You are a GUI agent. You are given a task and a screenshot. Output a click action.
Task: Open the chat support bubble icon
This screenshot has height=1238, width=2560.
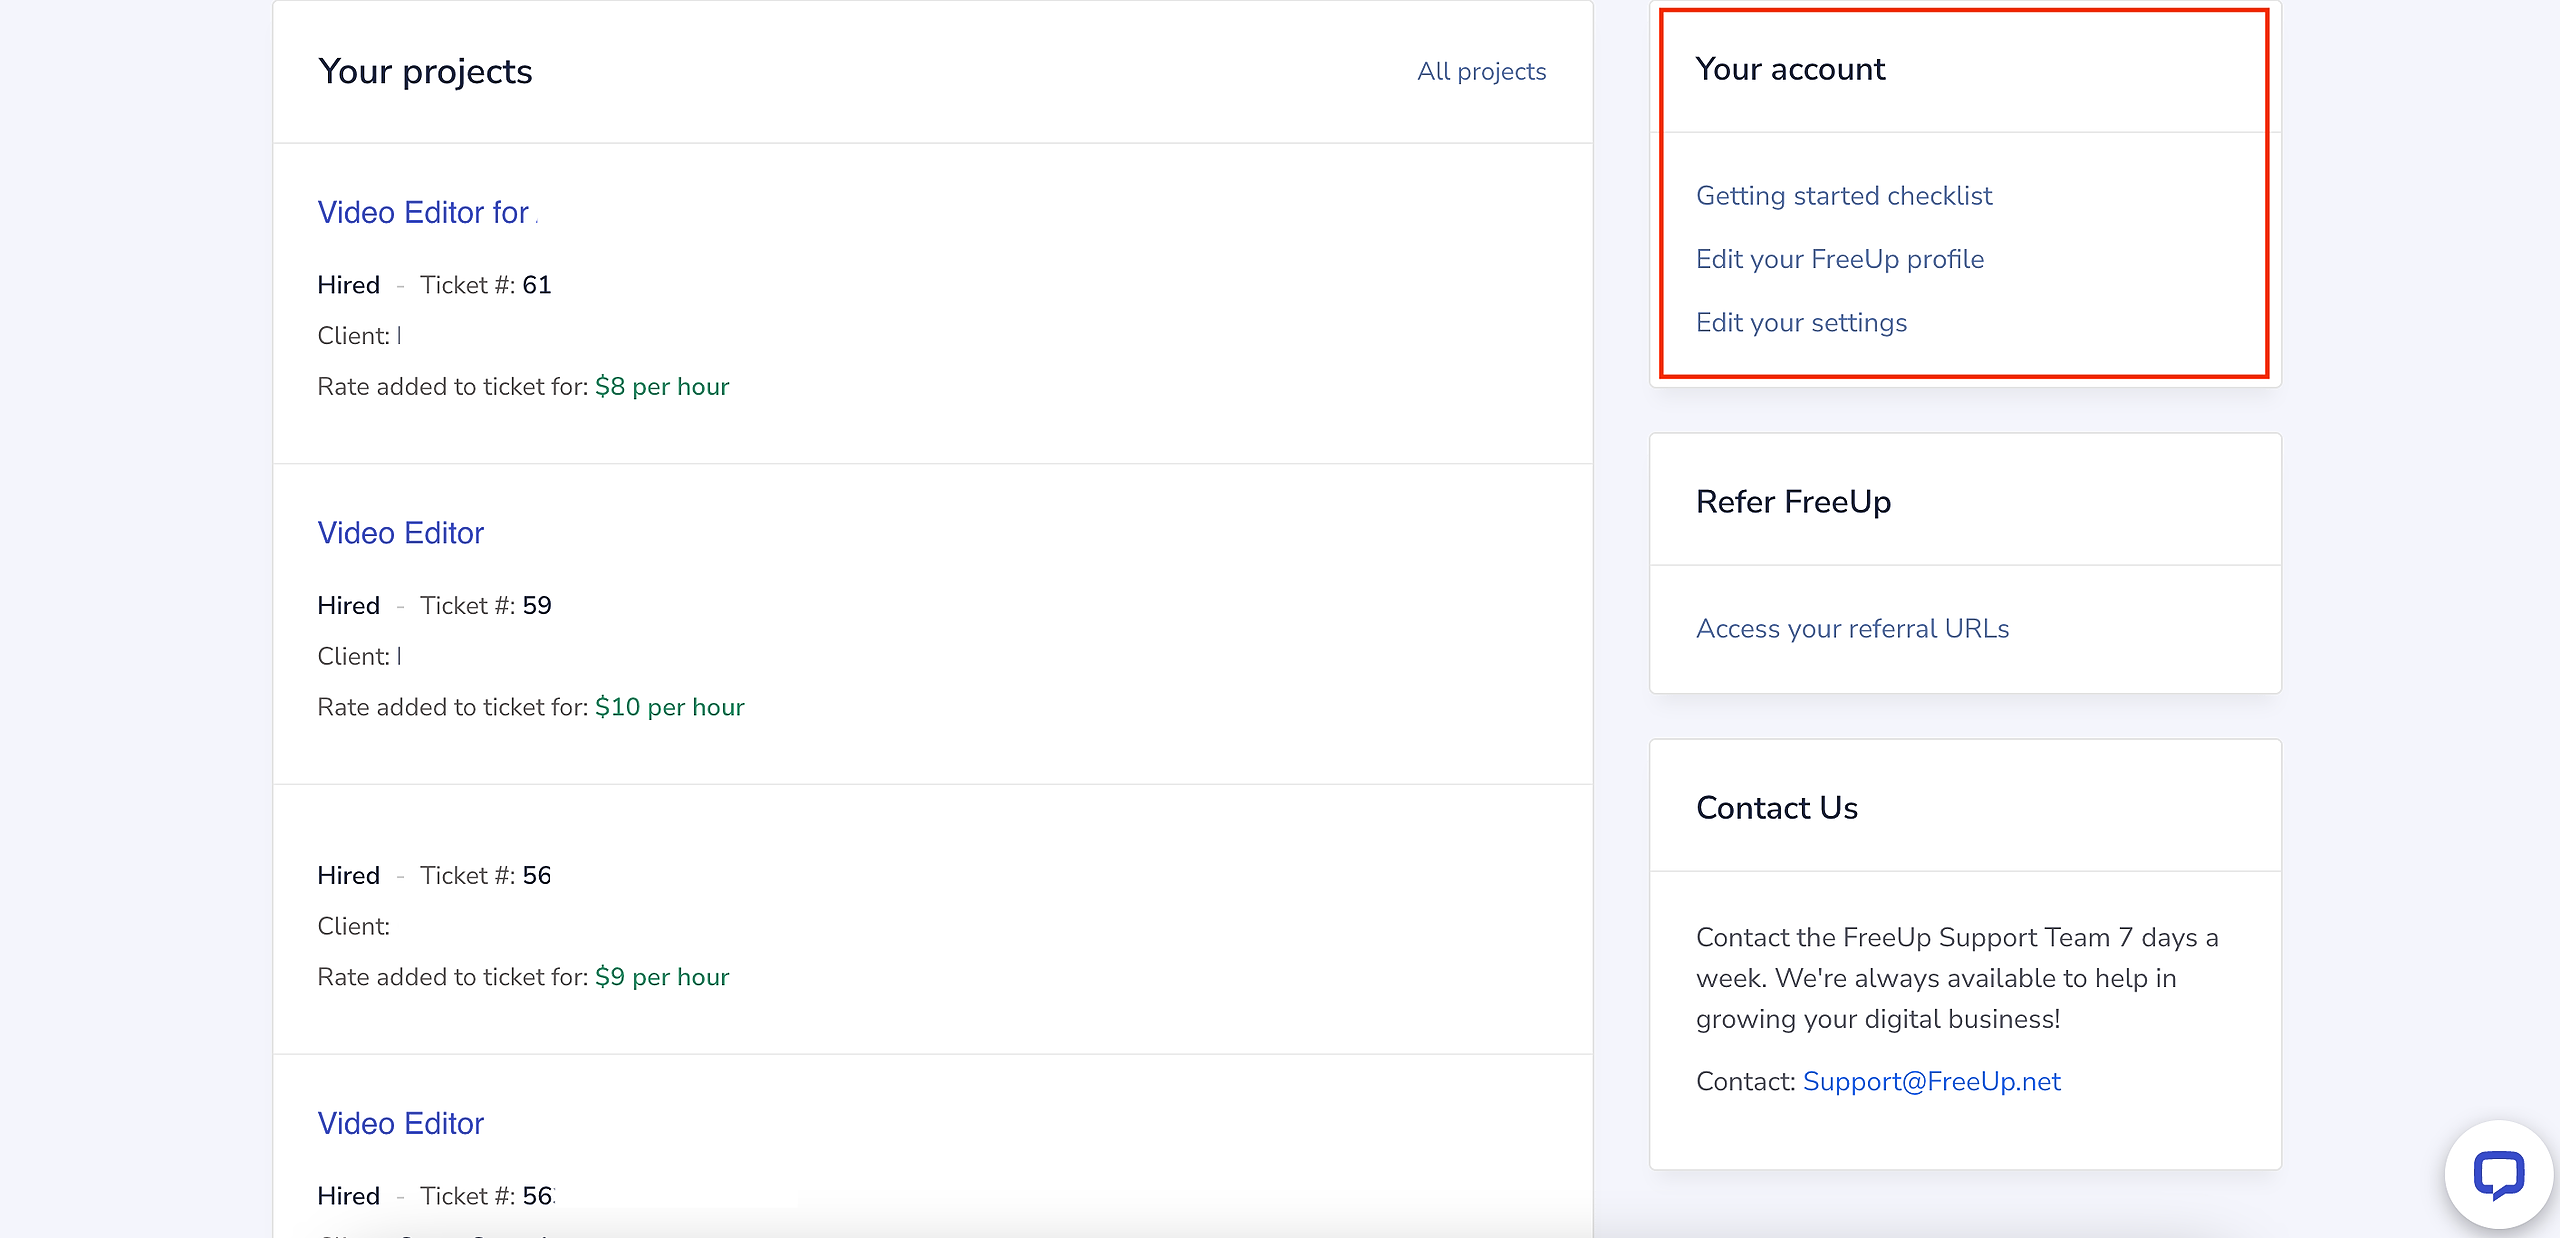point(2498,1174)
